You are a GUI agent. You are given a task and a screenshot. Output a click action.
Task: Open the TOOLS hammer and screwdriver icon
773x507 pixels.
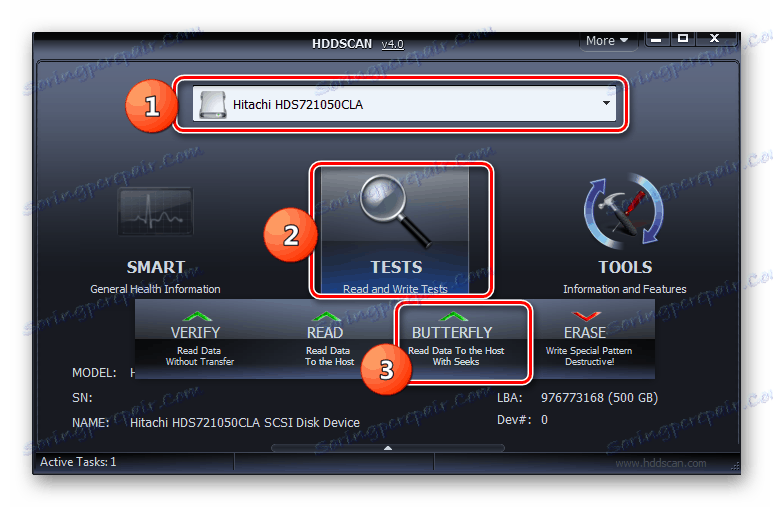[x=624, y=211]
